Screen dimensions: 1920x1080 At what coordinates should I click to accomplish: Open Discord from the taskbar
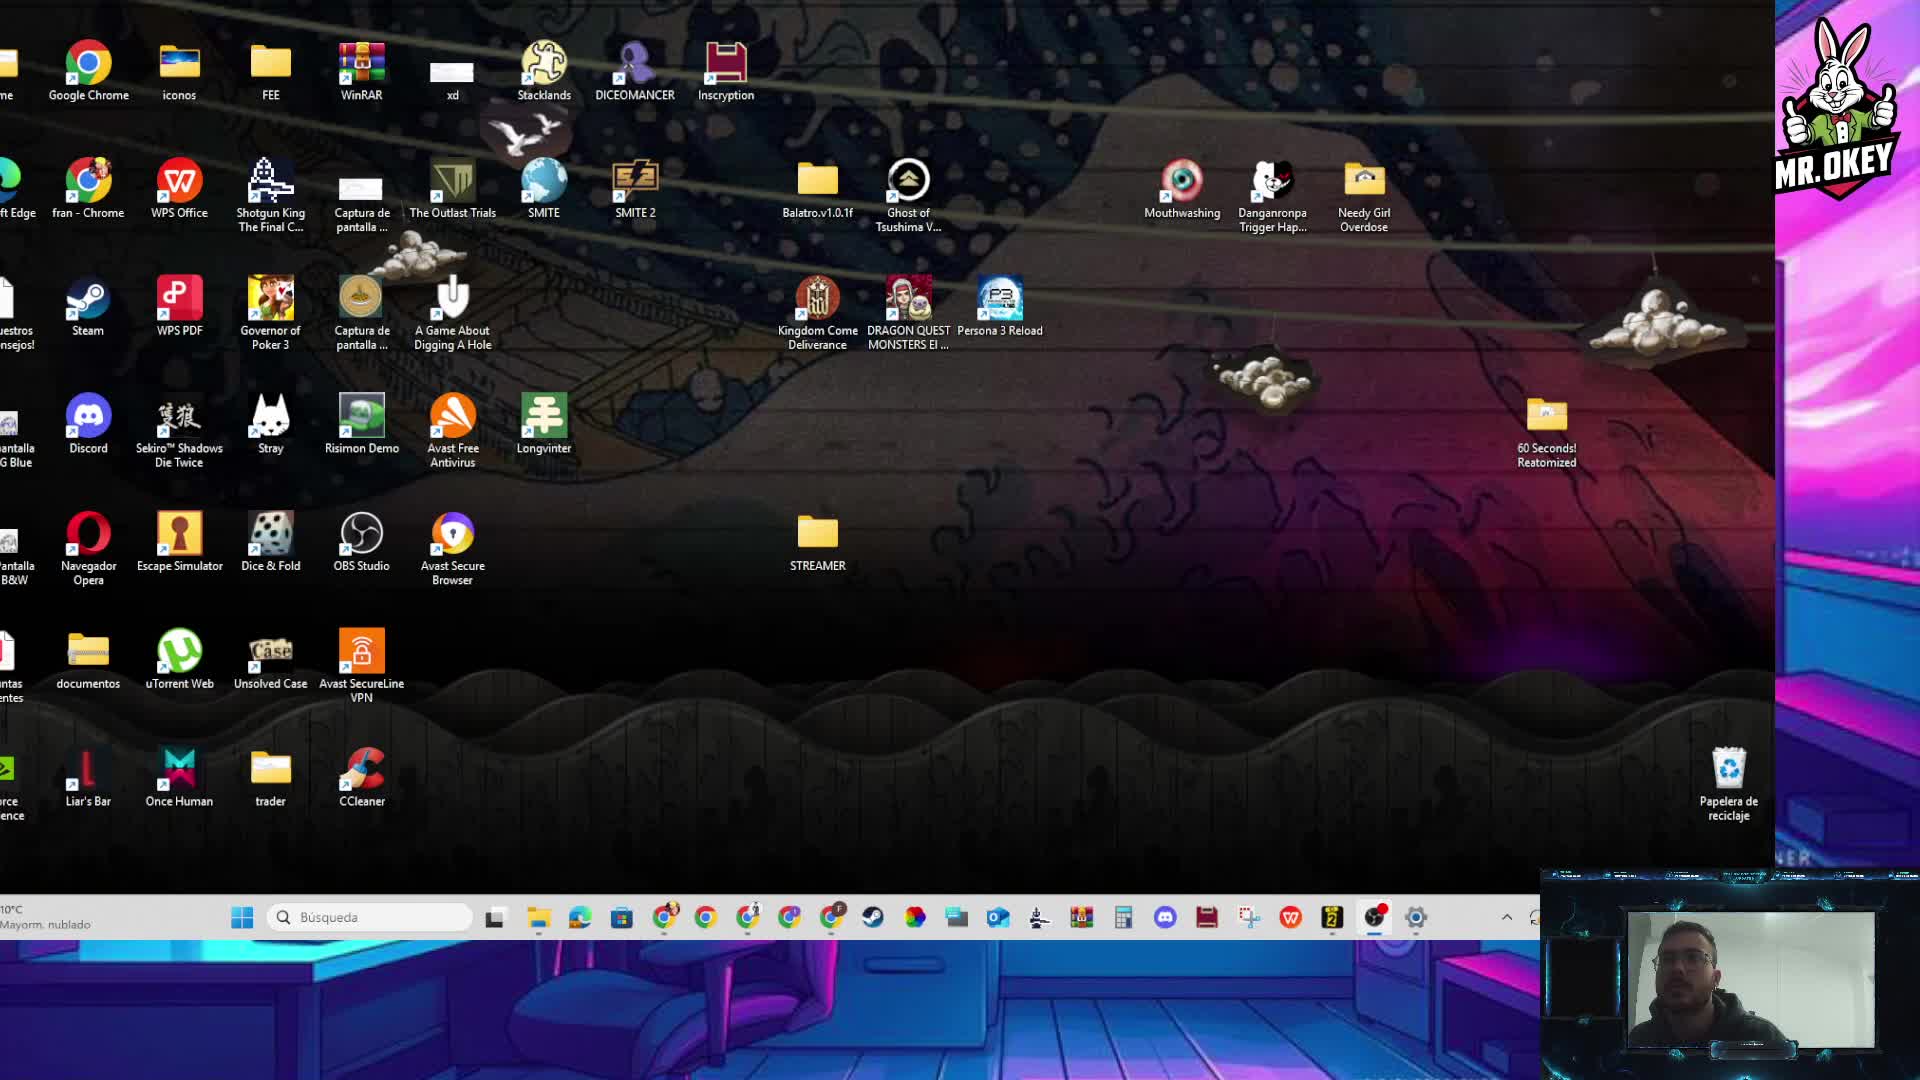(x=1165, y=917)
